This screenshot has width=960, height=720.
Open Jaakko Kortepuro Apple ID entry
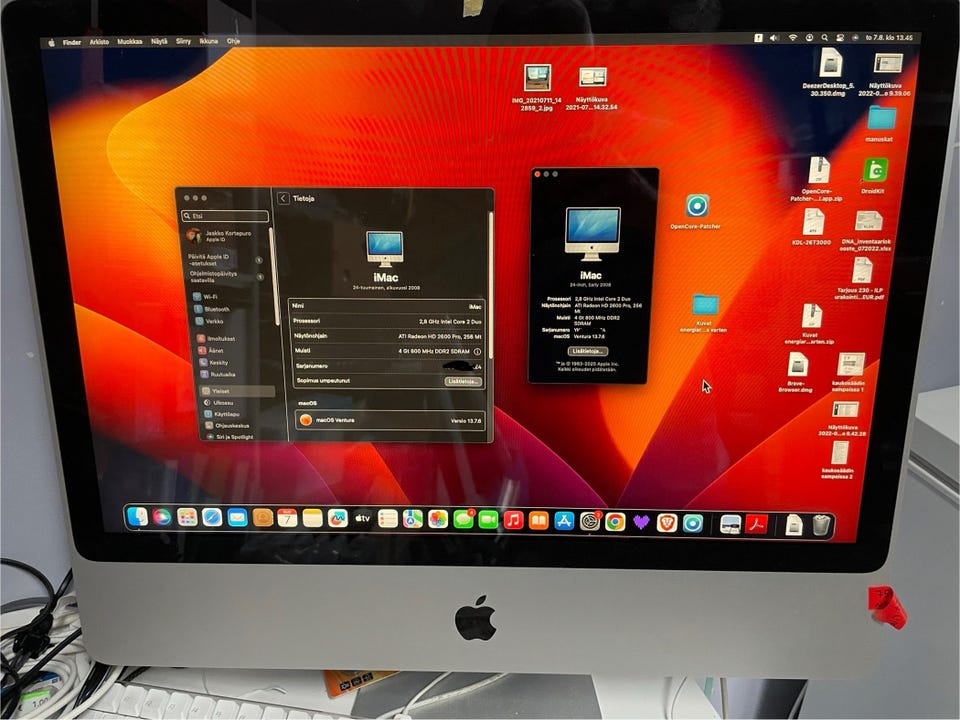pyautogui.click(x=220, y=236)
